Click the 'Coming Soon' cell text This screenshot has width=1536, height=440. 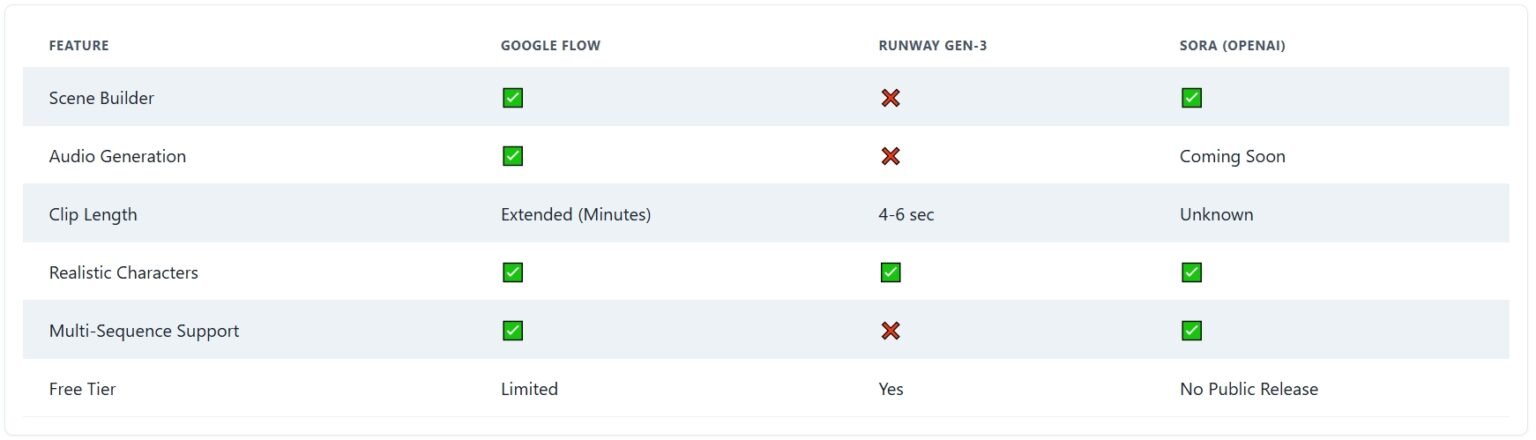pos(1232,157)
